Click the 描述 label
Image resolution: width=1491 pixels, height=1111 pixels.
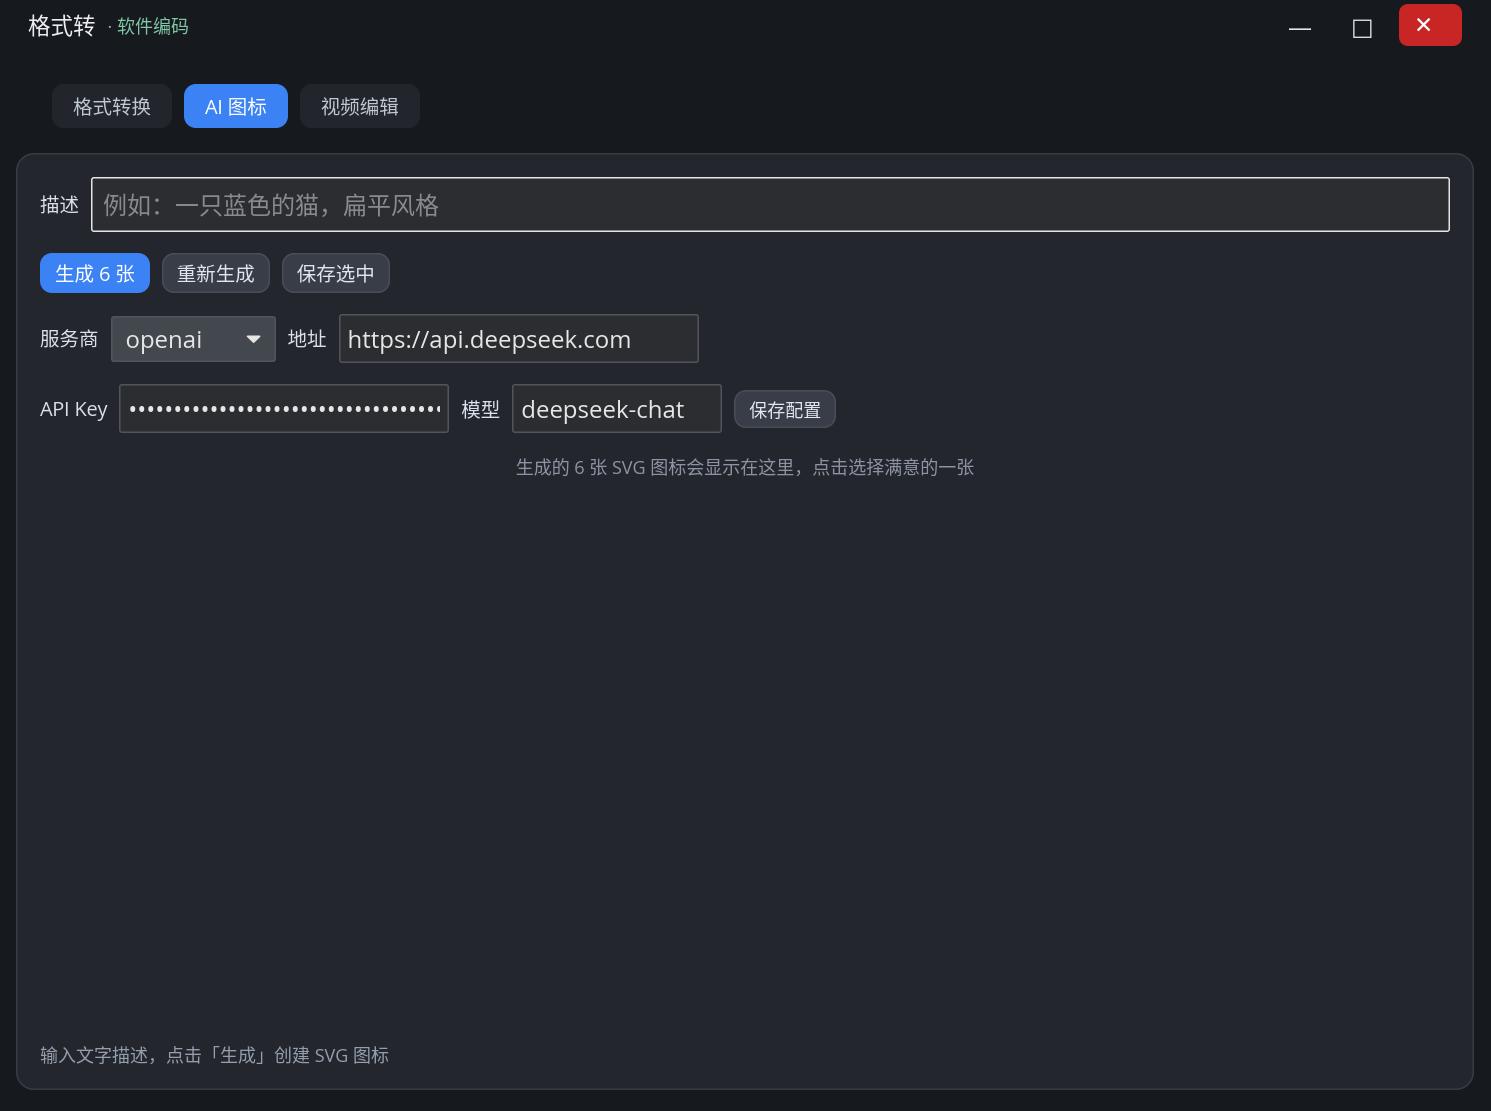[x=59, y=205]
